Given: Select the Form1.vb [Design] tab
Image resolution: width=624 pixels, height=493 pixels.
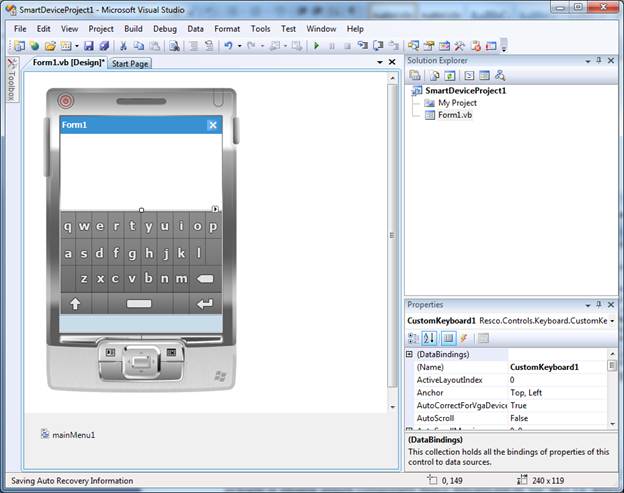Looking at the screenshot, I should point(68,62).
